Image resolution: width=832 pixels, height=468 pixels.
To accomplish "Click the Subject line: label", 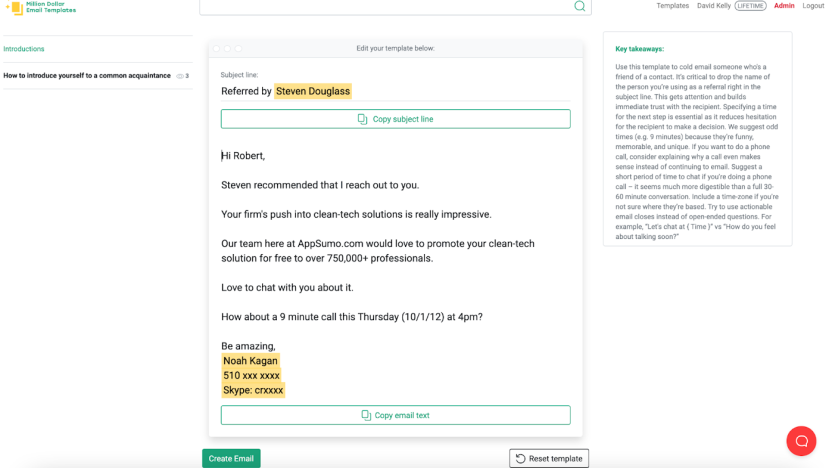I will click(239, 75).
